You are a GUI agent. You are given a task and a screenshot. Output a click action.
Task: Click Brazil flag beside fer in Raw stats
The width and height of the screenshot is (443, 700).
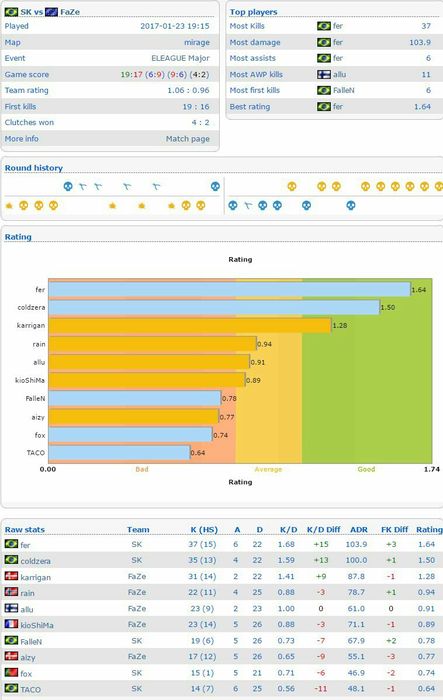click(x=11, y=544)
